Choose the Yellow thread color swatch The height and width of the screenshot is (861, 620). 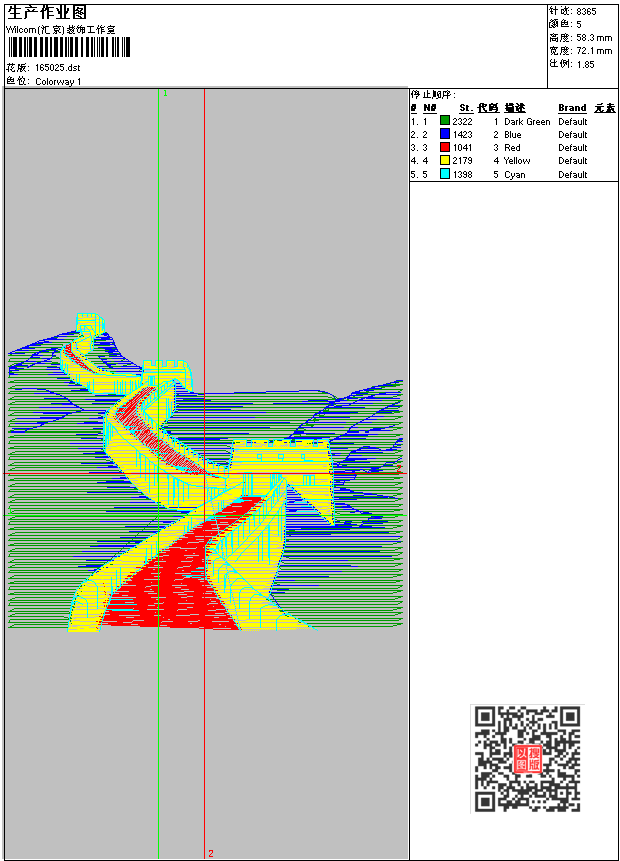445,160
